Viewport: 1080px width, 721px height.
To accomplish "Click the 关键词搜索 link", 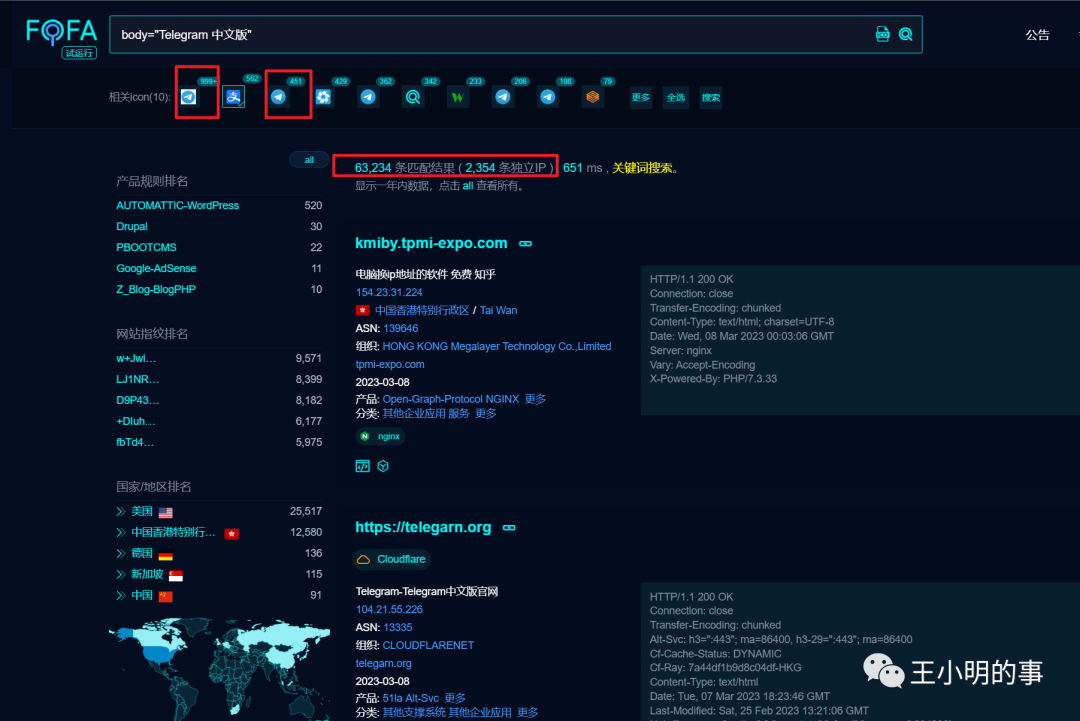I will click(x=642, y=167).
